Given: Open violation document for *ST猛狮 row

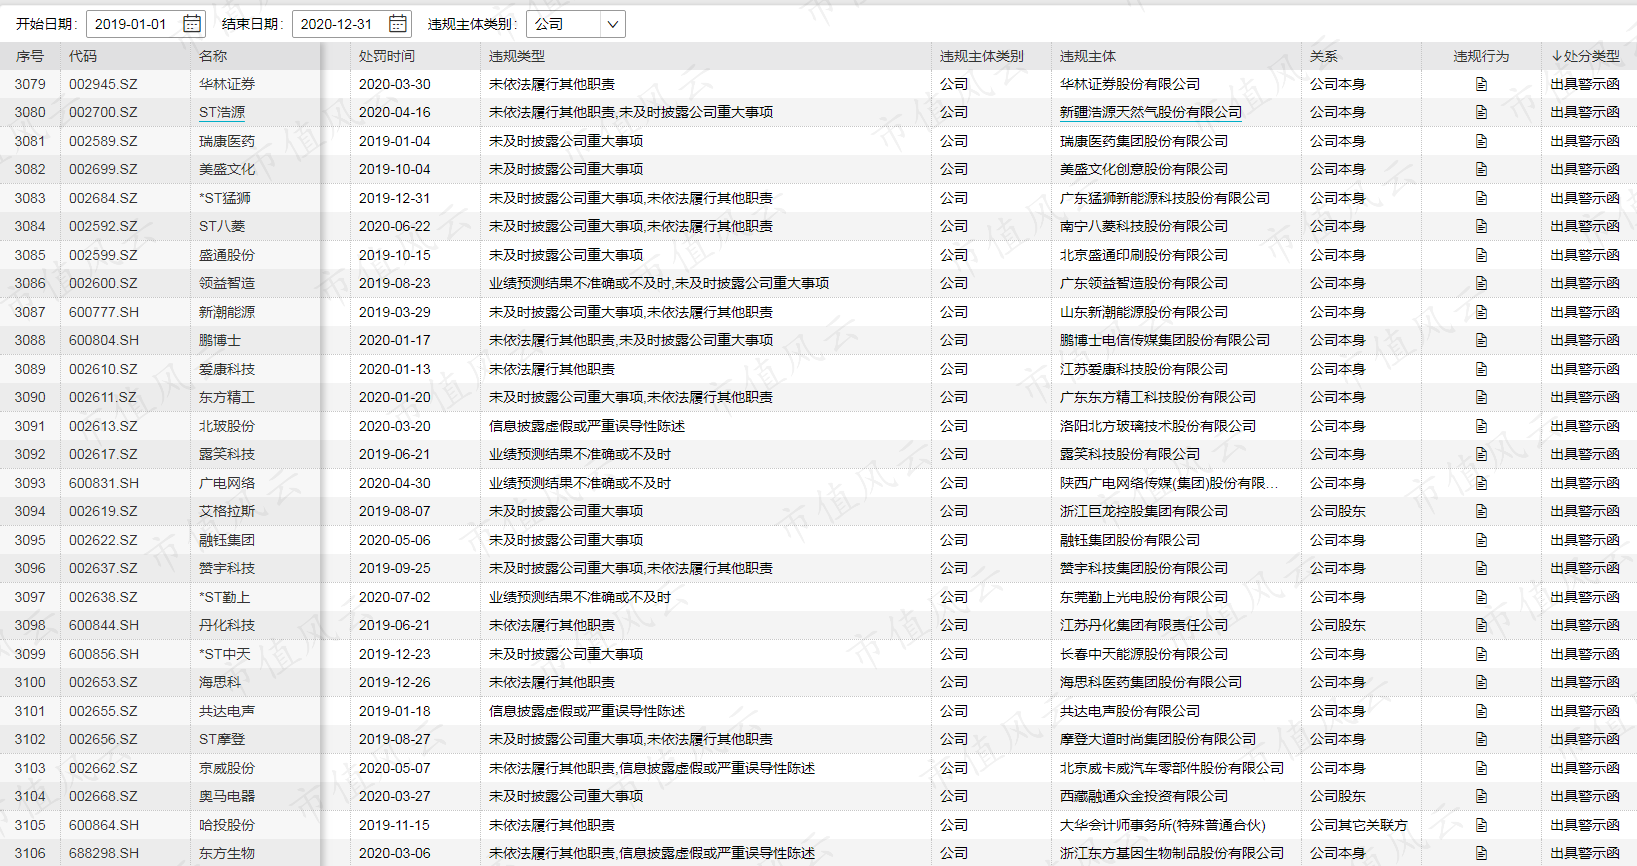Looking at the screenshot, I should (1481, 198).
